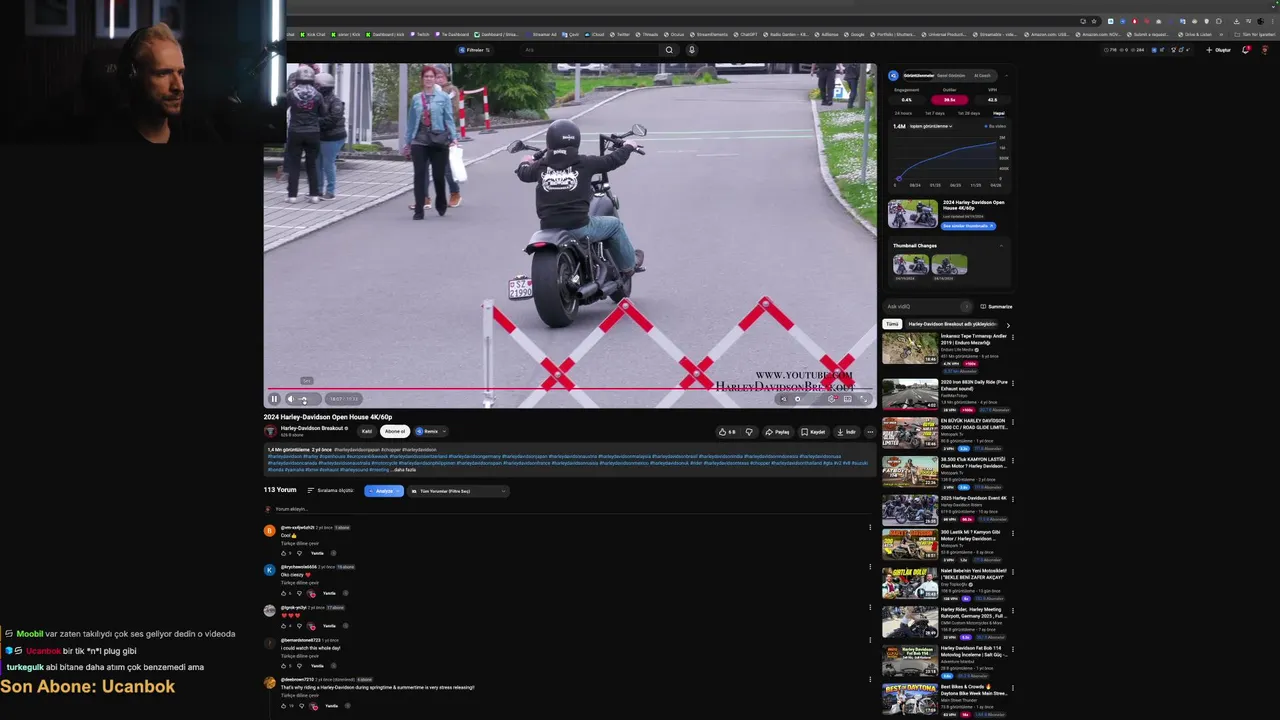1280x720 pixels.
Task: Click Oluştur create button
Action: (x=1218, y=50)
